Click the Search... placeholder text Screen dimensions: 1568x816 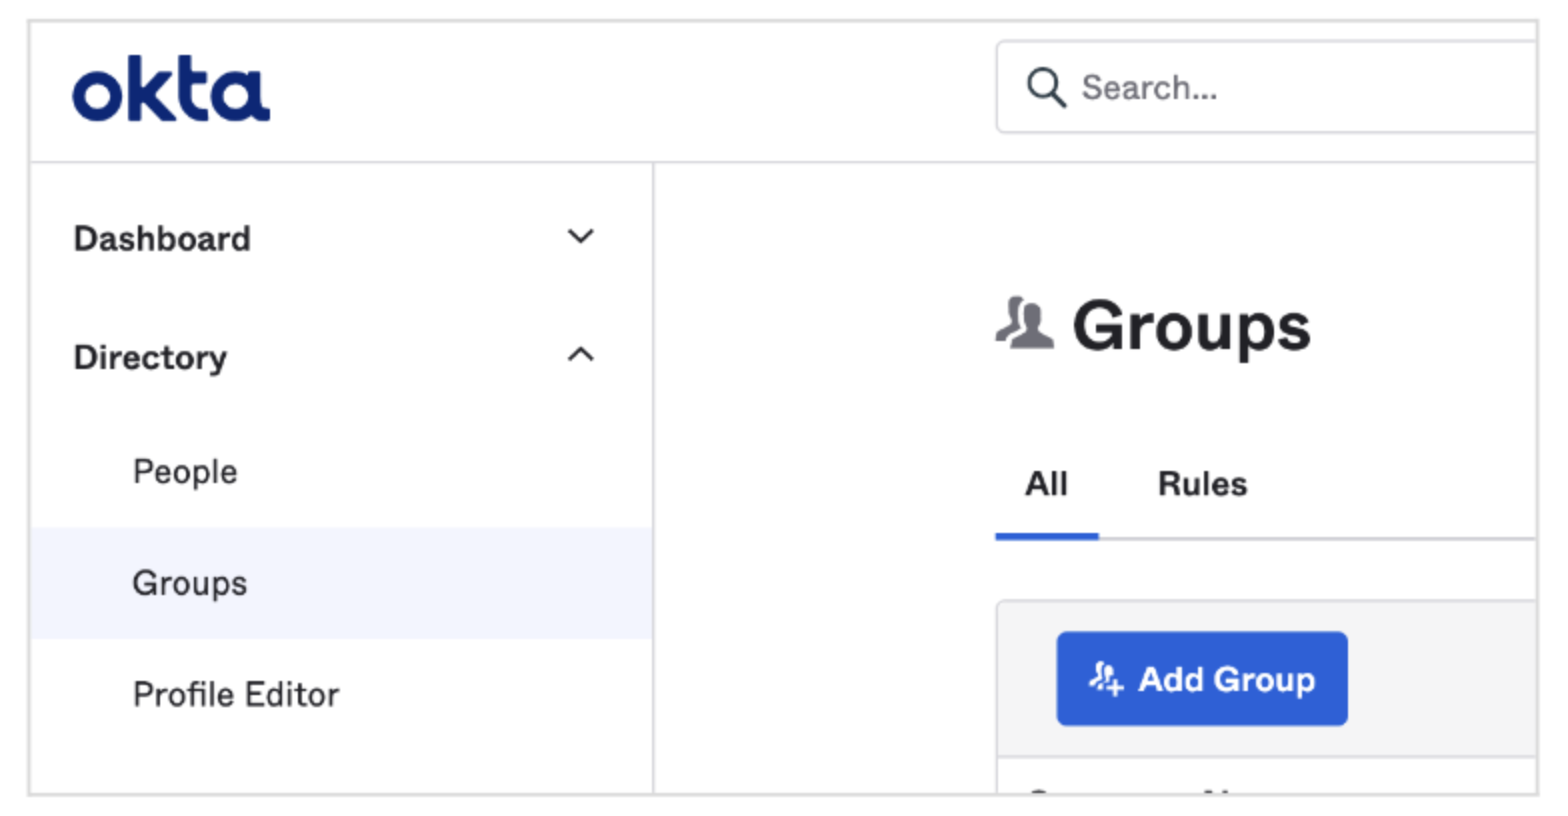tap(1149, 88)
